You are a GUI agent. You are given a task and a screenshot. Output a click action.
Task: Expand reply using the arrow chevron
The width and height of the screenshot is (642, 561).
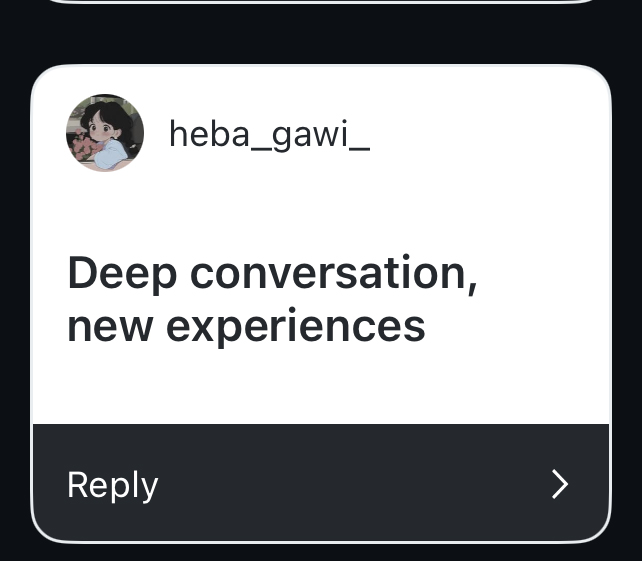[x=560, y=484]
